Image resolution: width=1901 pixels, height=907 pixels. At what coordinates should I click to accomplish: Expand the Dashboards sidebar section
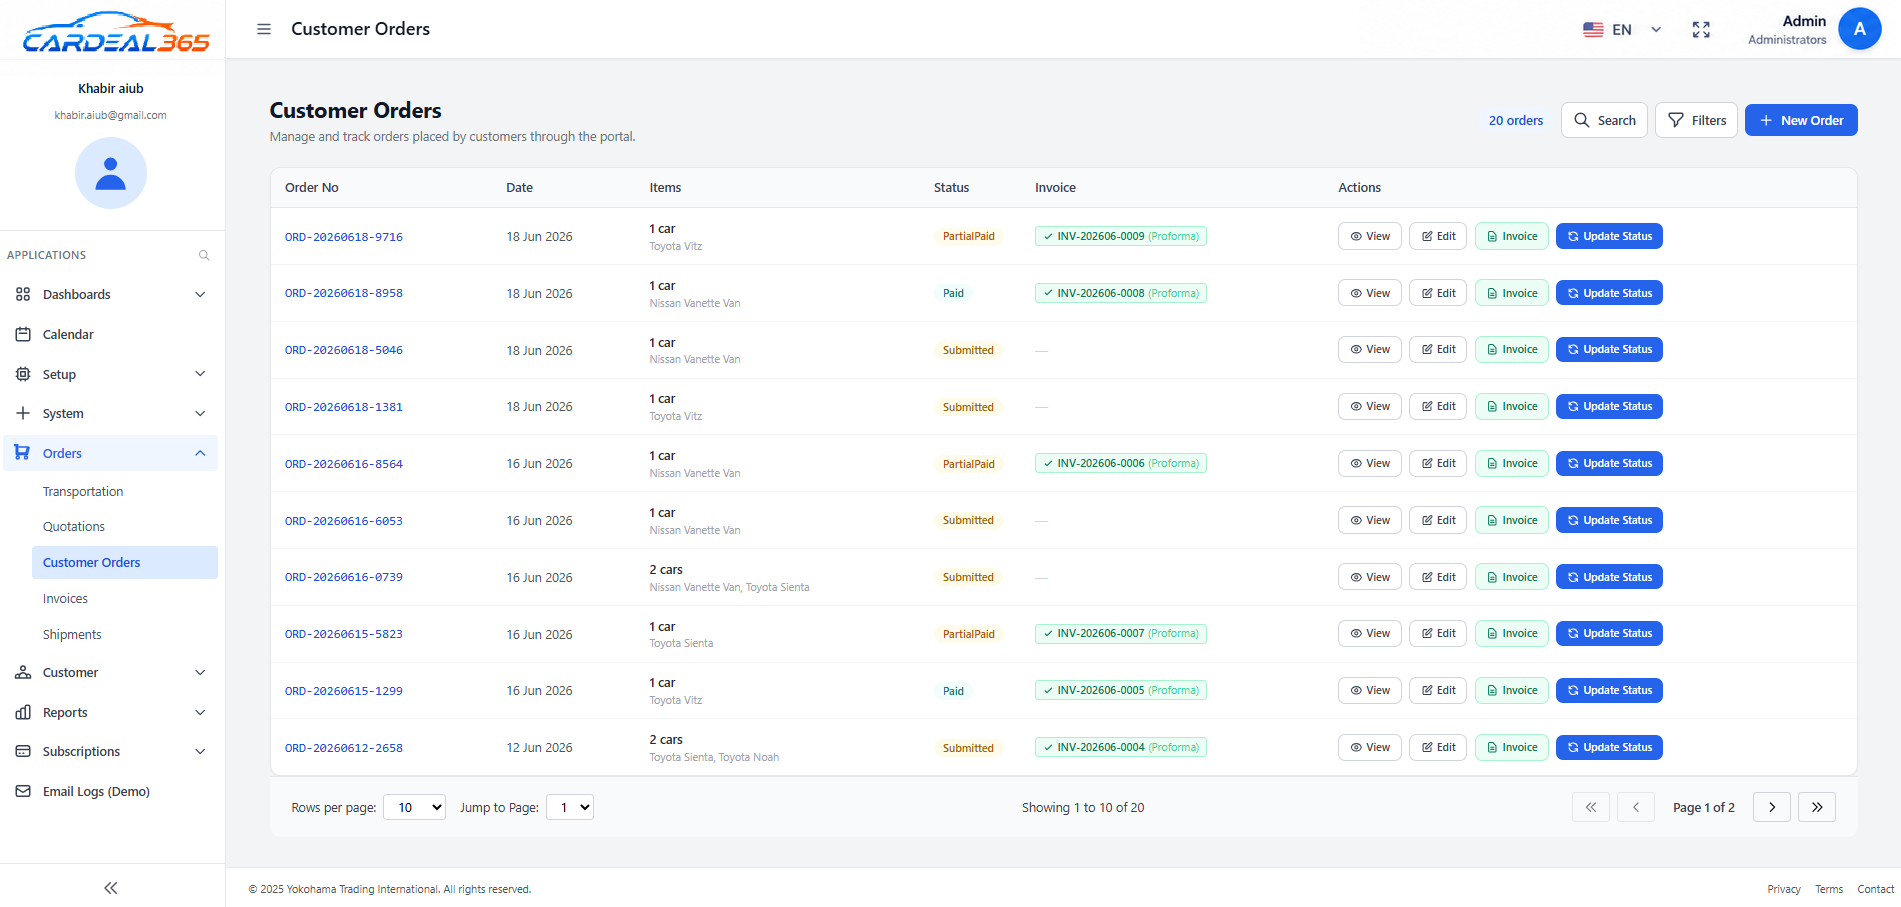(111, 294)
